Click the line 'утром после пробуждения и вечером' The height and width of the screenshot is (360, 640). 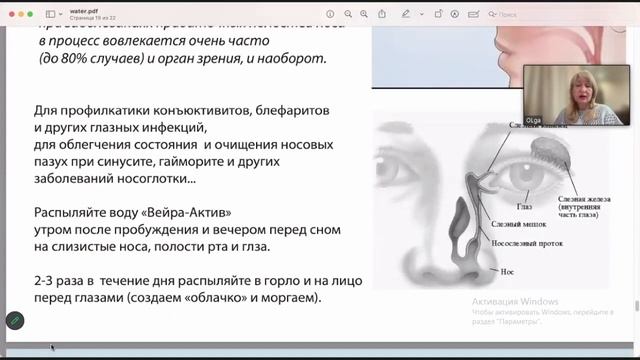(187, 230)
